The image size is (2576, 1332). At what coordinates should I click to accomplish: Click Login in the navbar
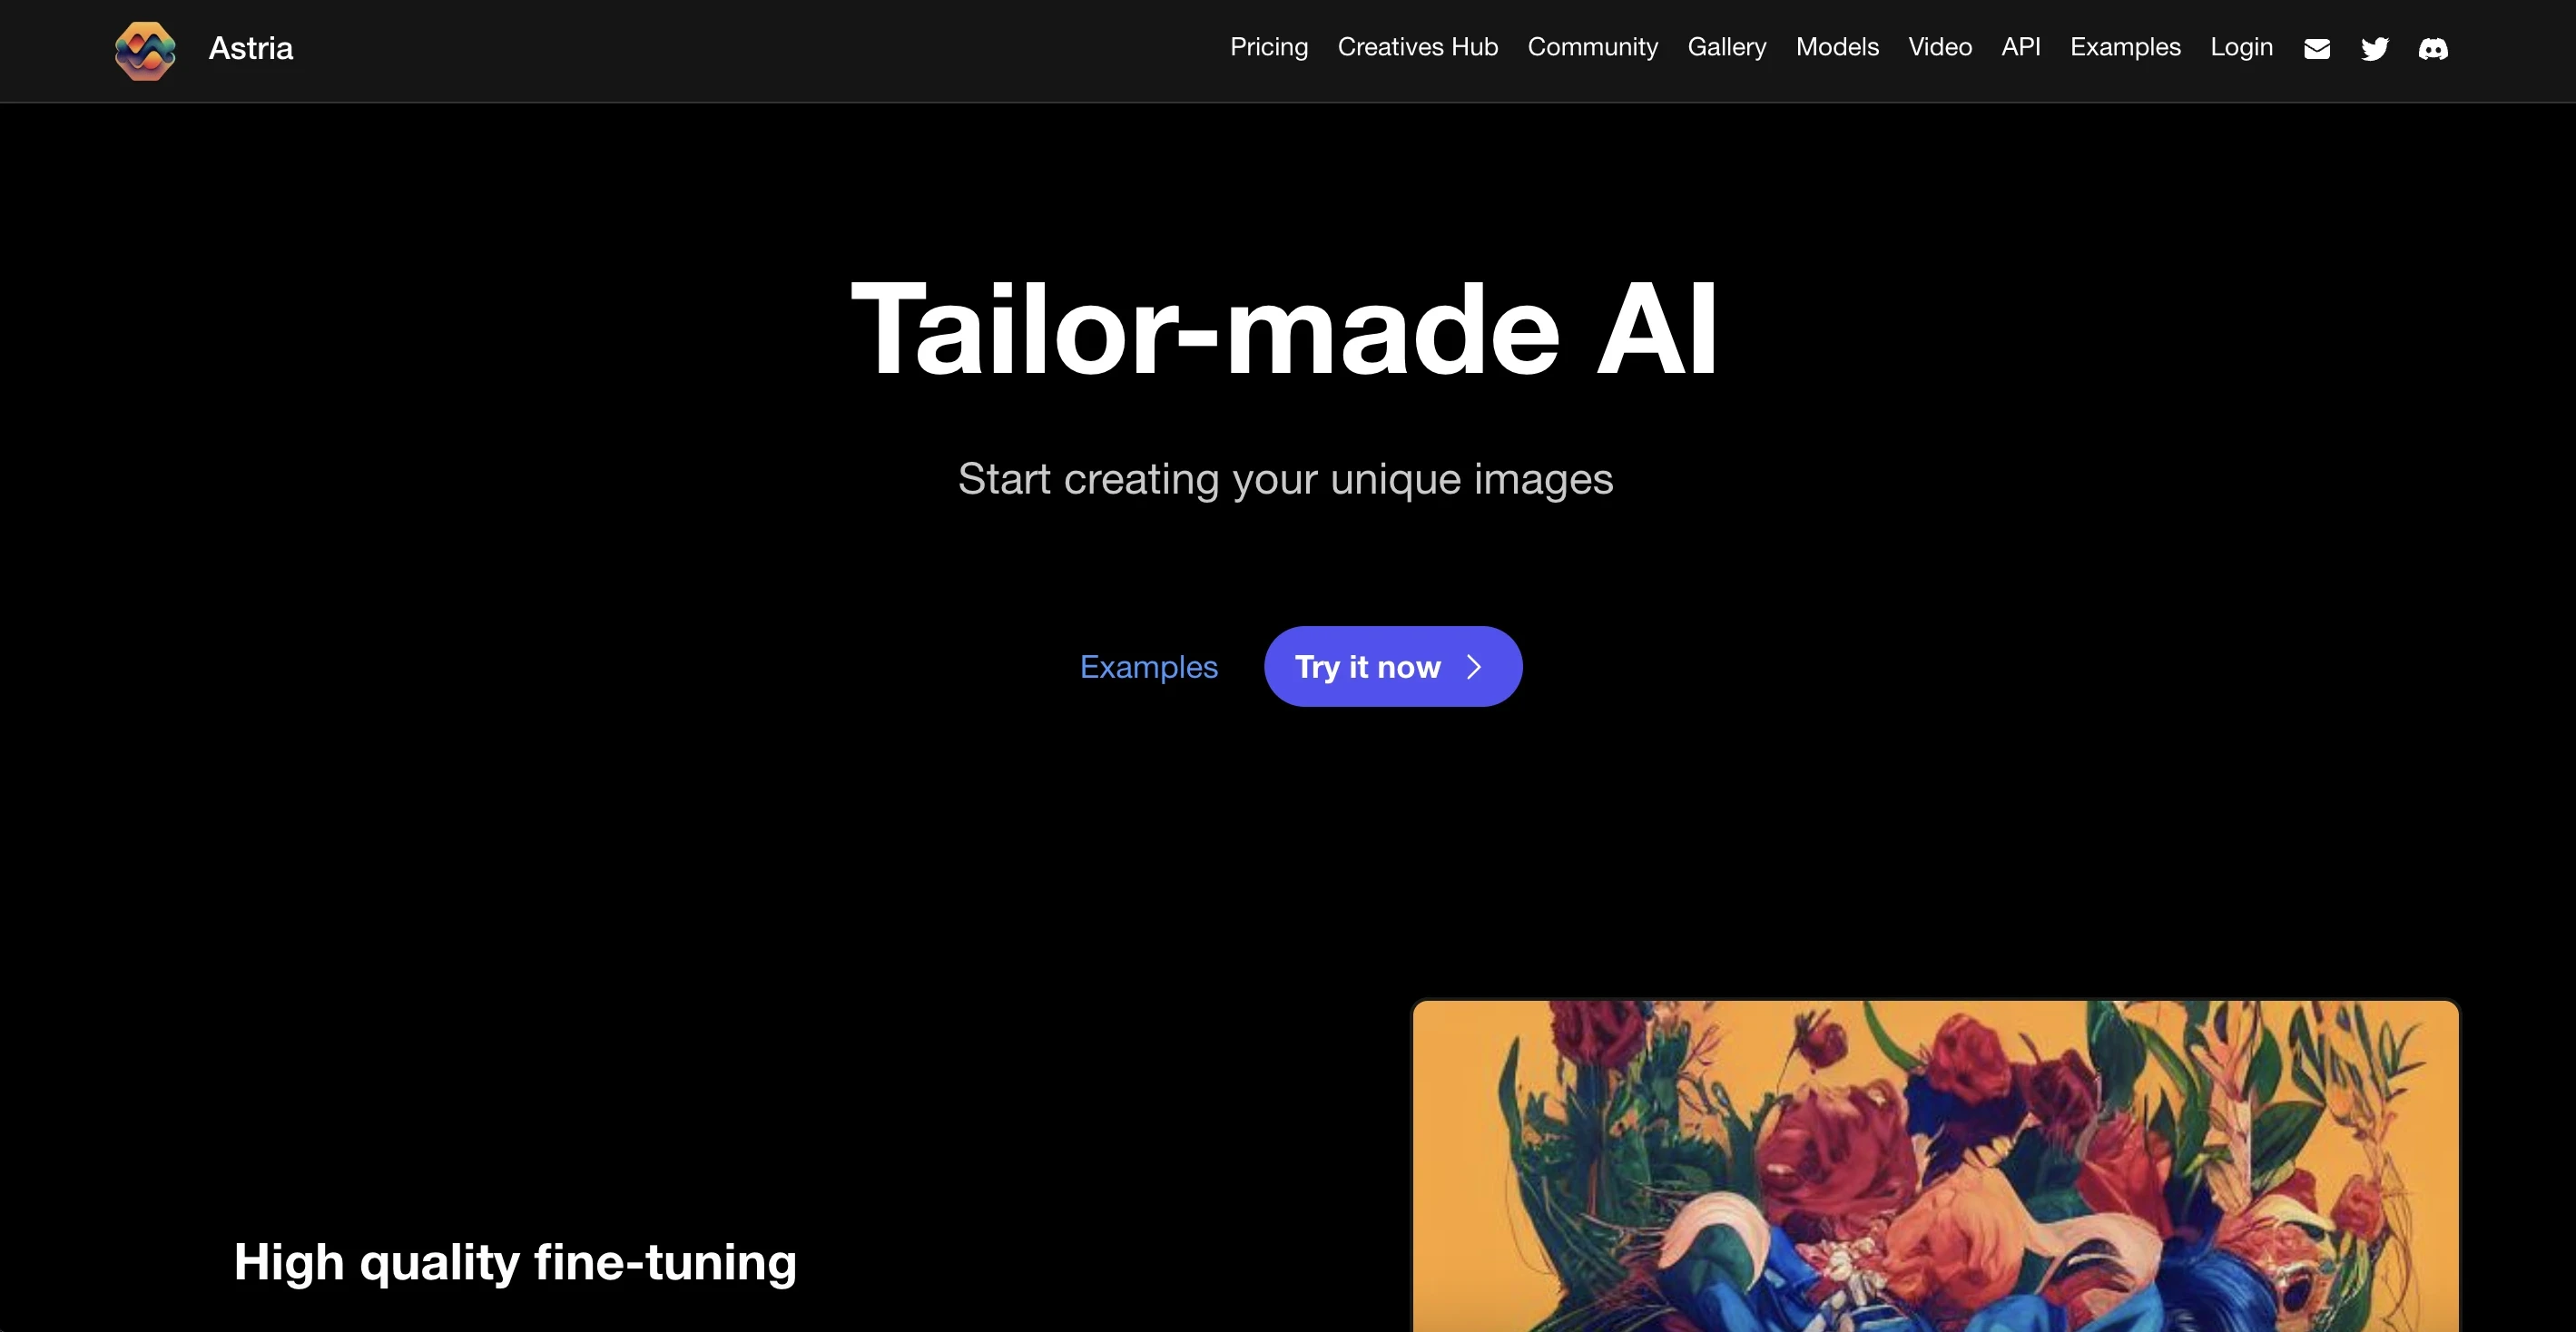coord(2241,47)
